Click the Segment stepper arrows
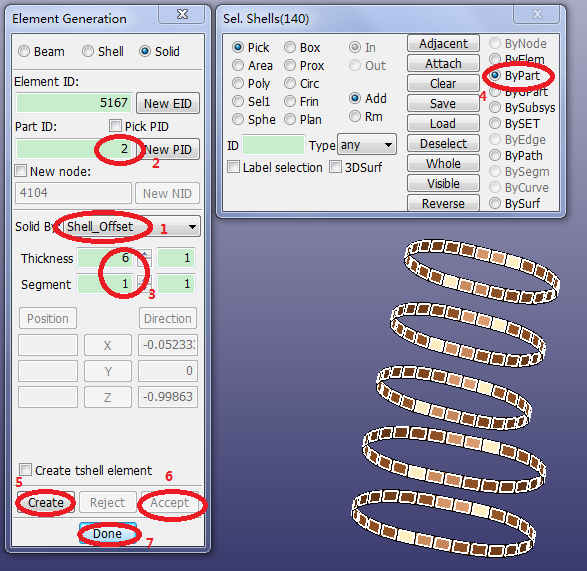 pyautogui.click(x=145, y=284)
